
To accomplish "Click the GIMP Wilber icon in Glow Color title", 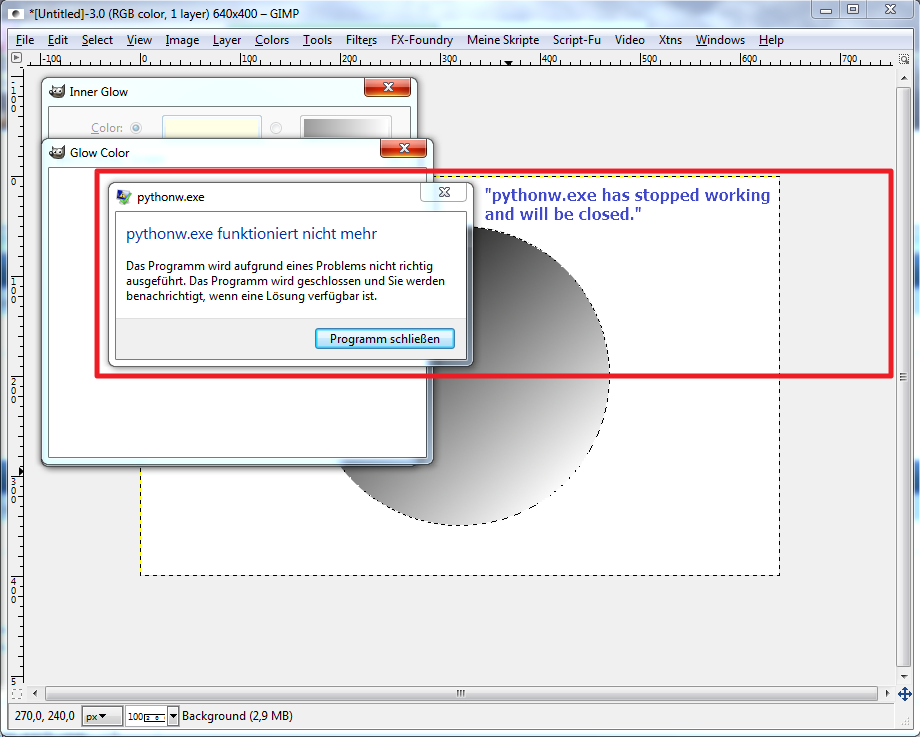I will [x=57, y=152].
